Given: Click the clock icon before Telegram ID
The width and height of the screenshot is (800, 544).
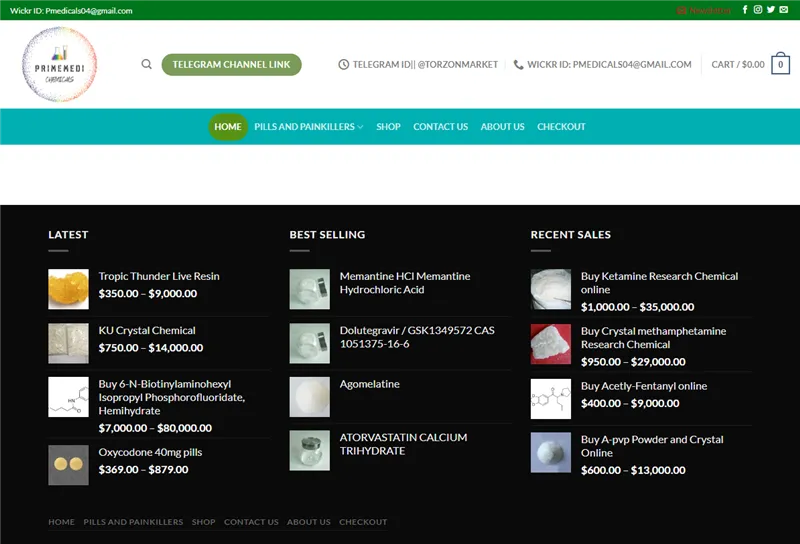Looking at the screenshot, I should (344, 64).
